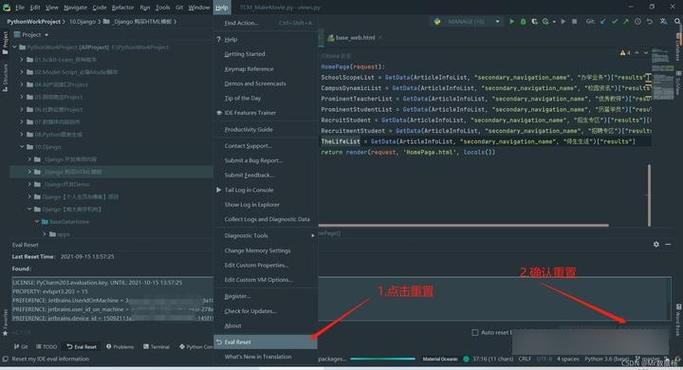Collapse the 10.Django folder
This screenshot has width=683, height=370.
[x=22, y=147]
